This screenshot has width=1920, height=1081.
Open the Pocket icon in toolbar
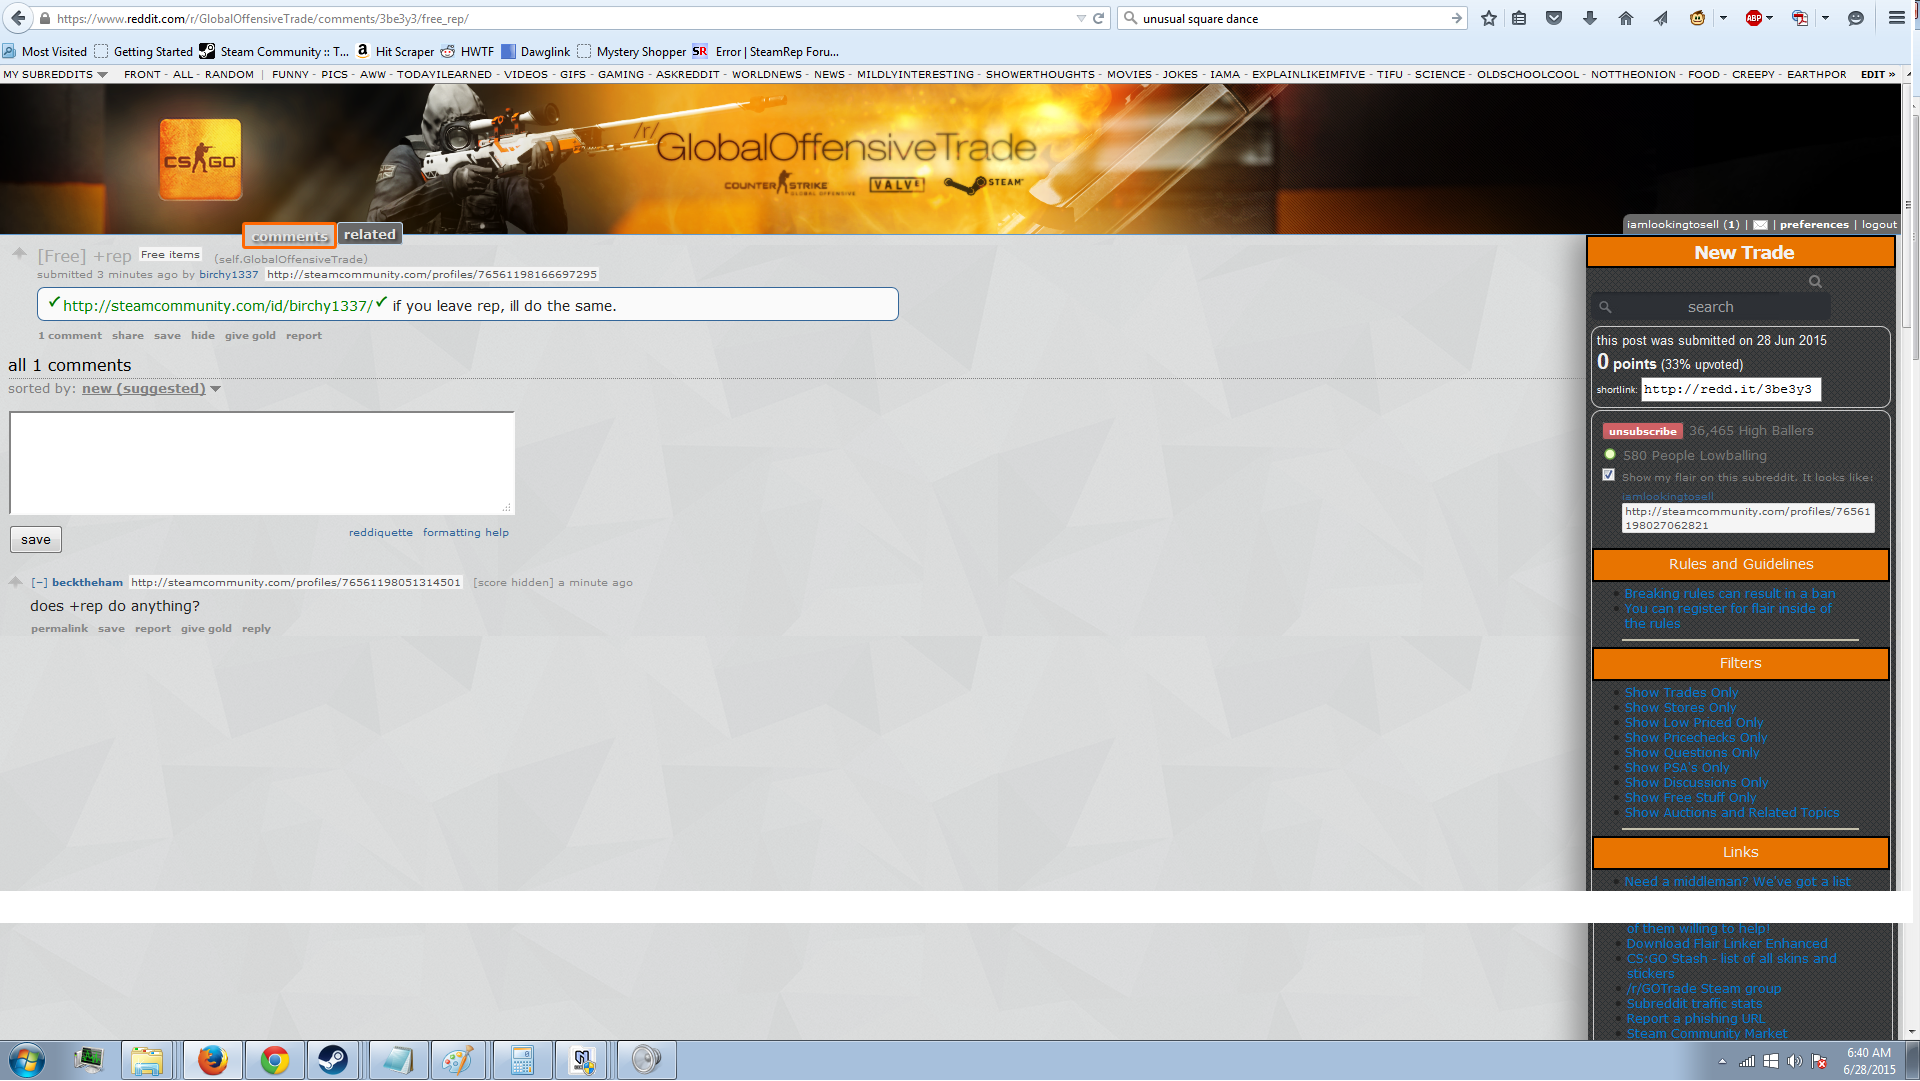click(1554, 18)
